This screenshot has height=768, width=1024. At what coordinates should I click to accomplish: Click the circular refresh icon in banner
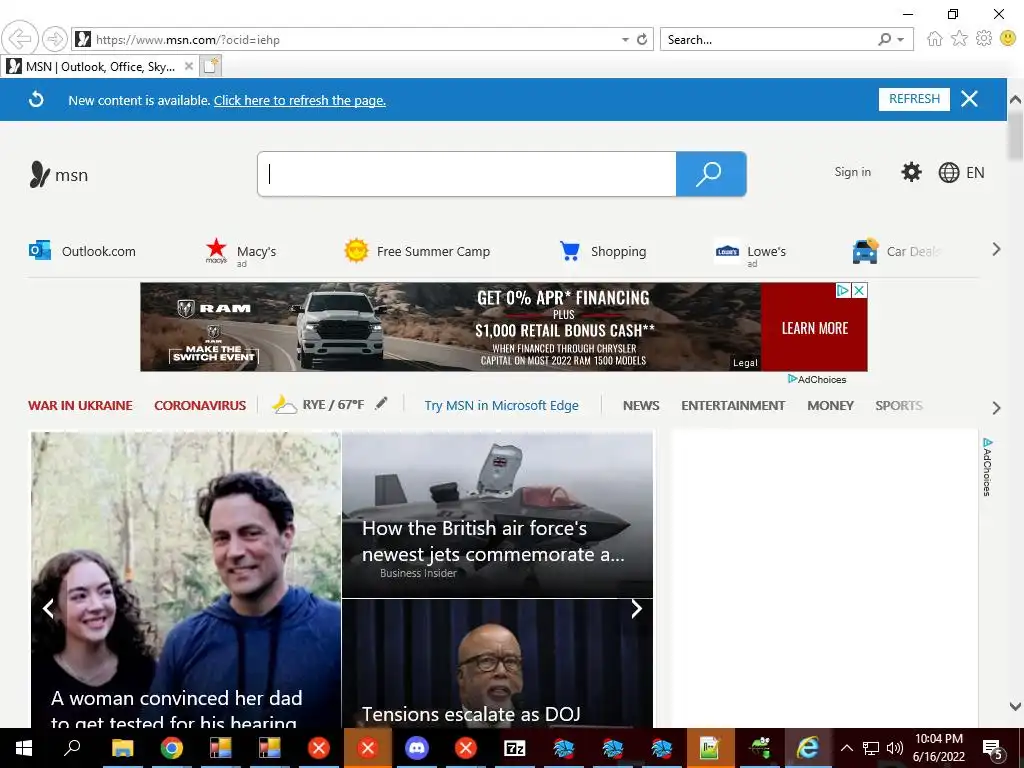click(37, 99)
